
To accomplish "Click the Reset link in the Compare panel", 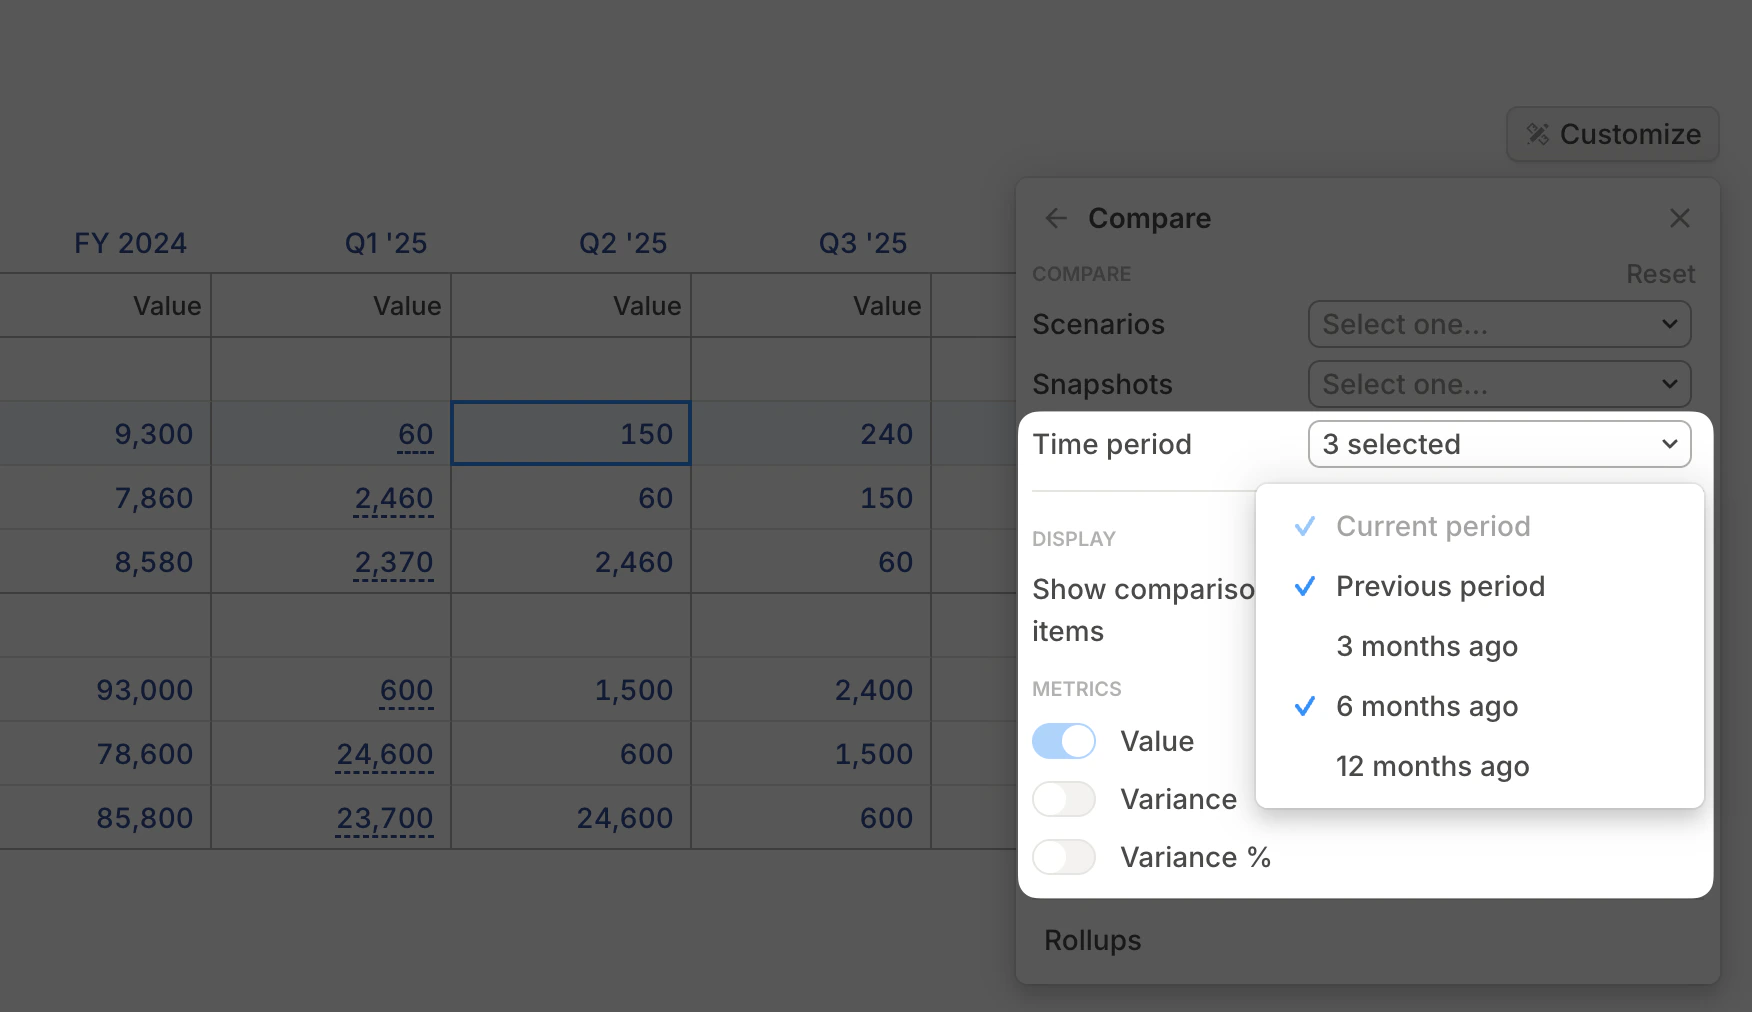I will tap(1660, 273).
